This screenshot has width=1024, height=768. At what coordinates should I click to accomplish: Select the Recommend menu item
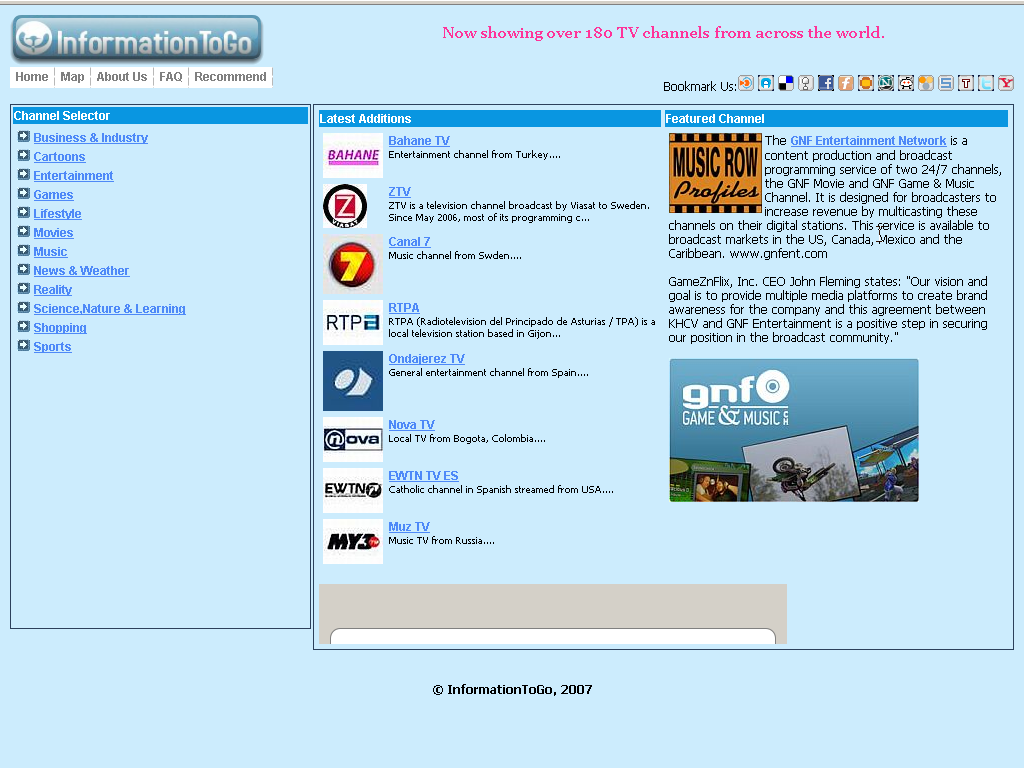(x=231, y=77)
